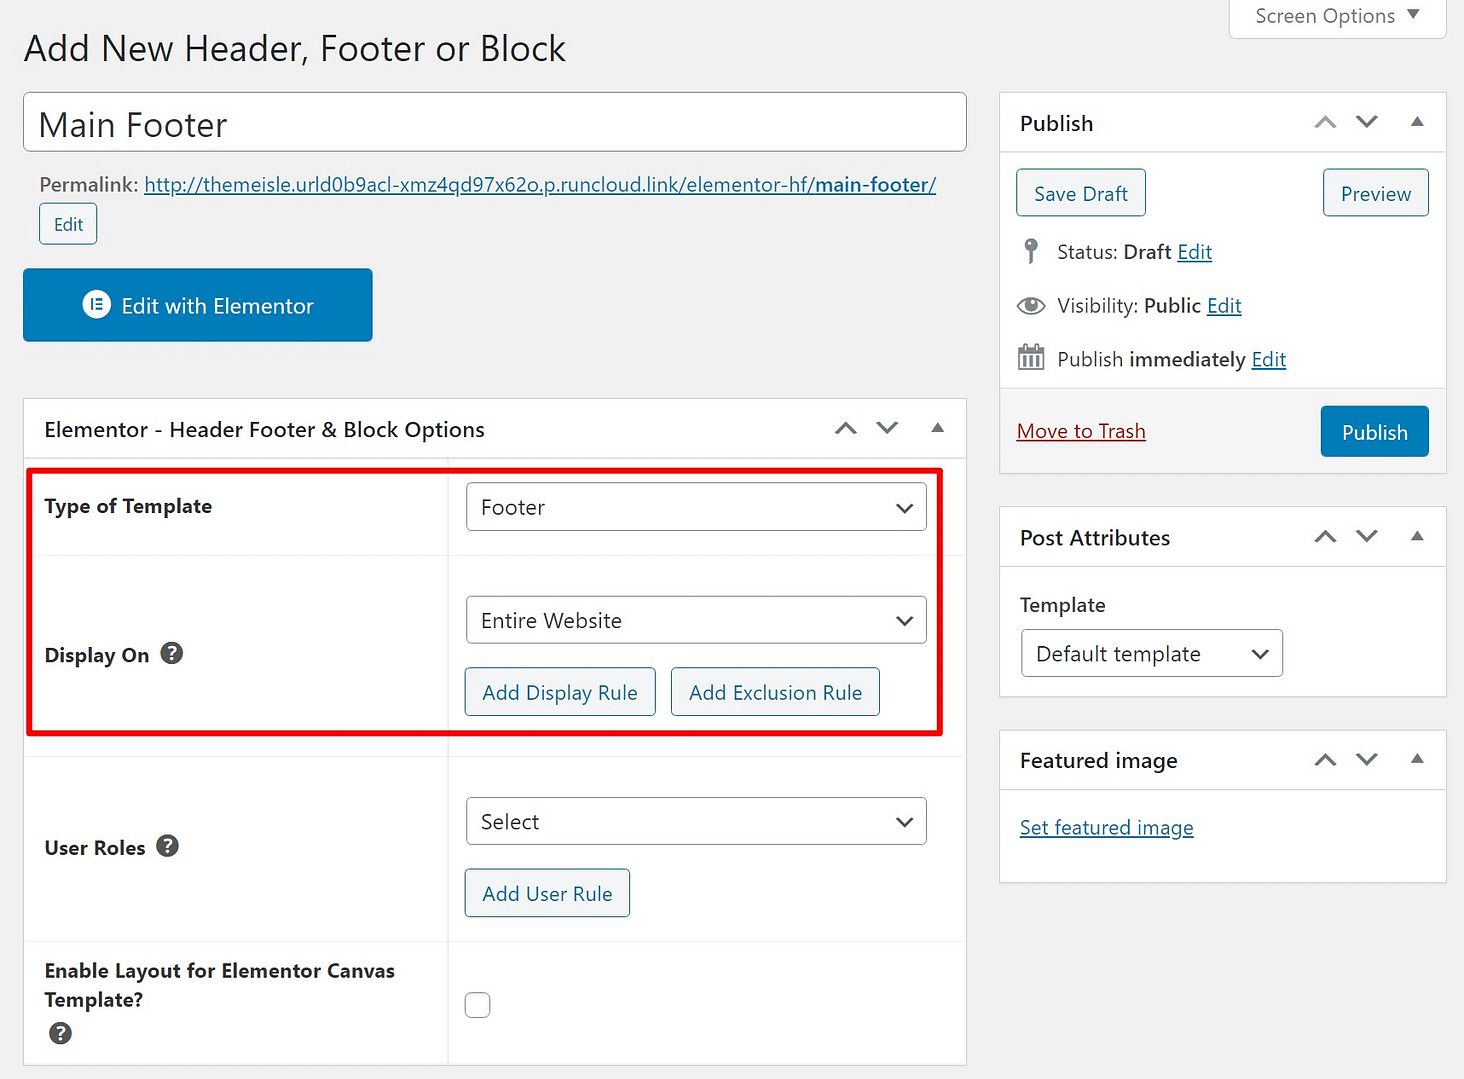Viewport: 1464px width, 1079px height.
Task: Click the help icon next to User Roles
Action: tap(167, 846)
